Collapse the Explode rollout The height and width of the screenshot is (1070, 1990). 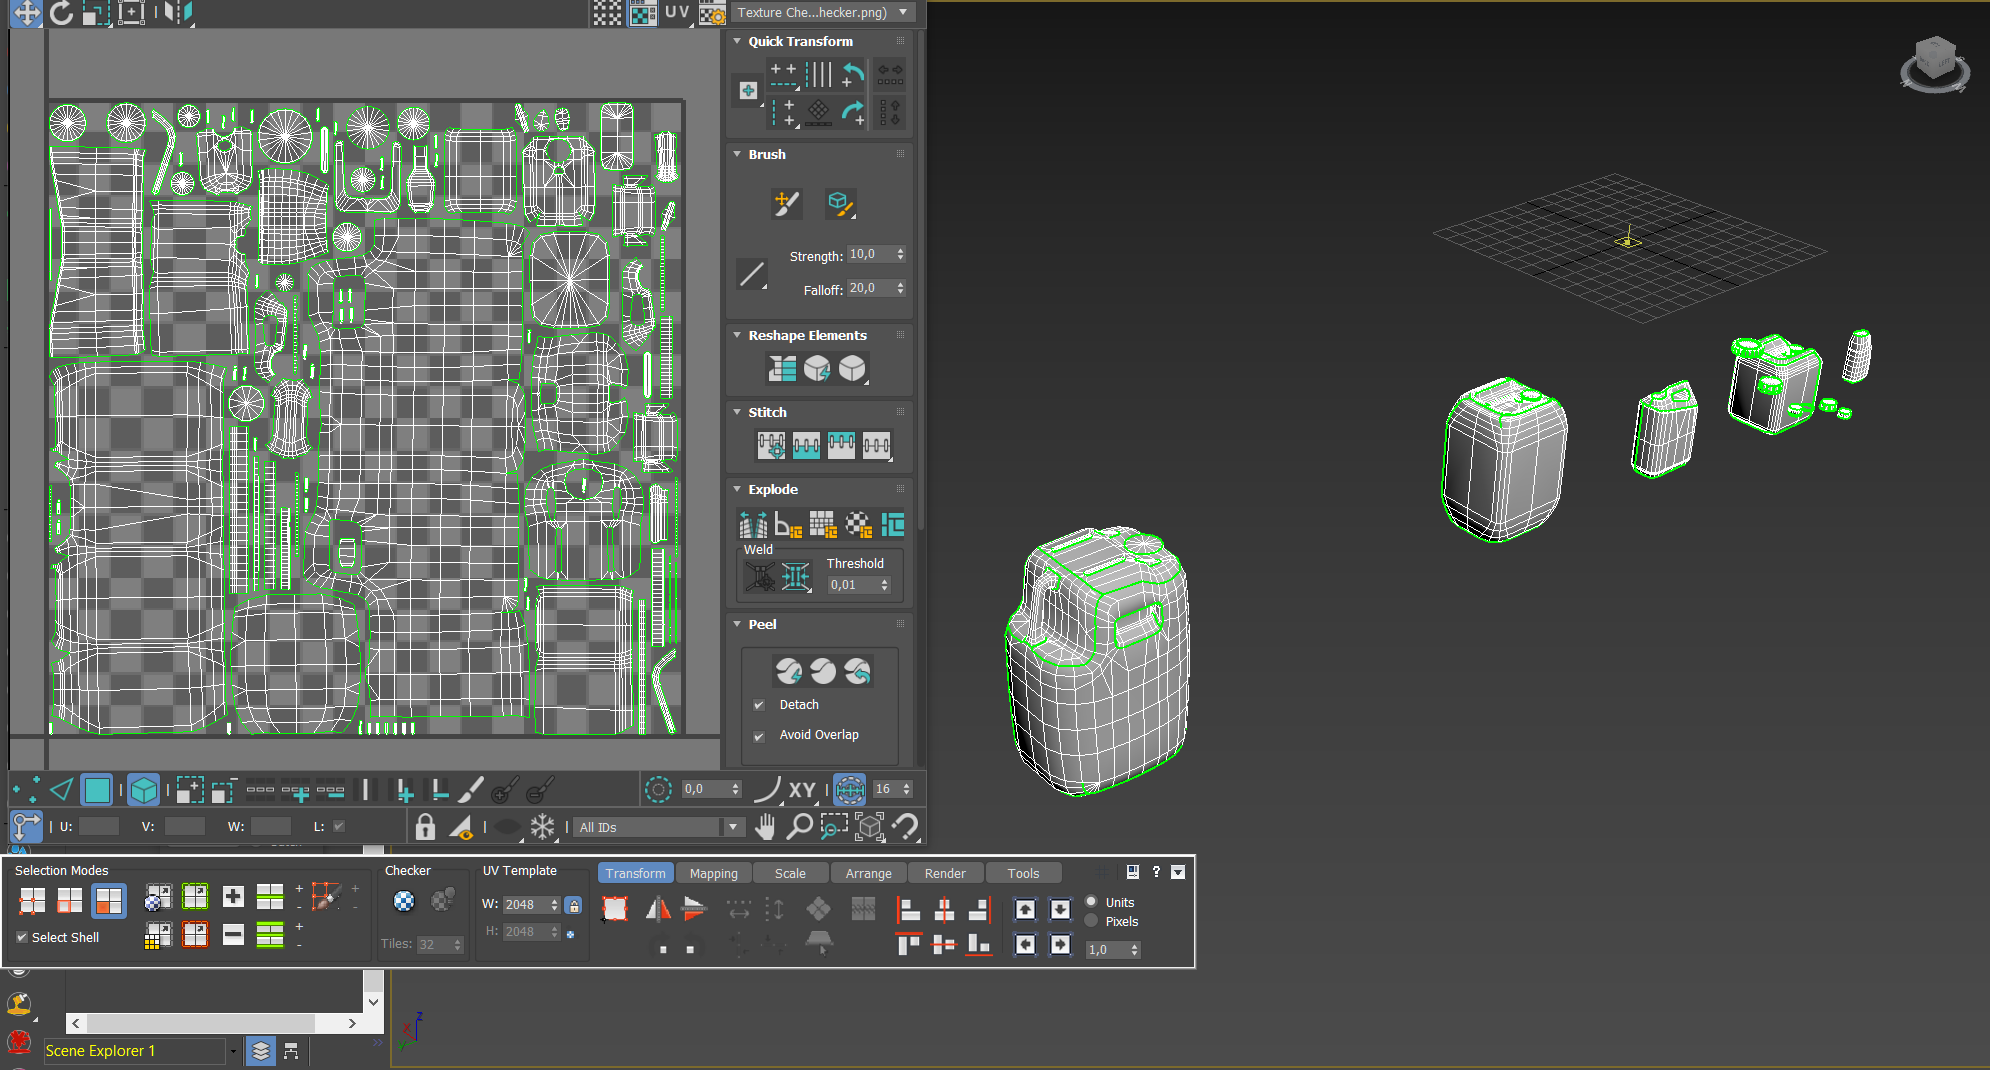(737, 489)
